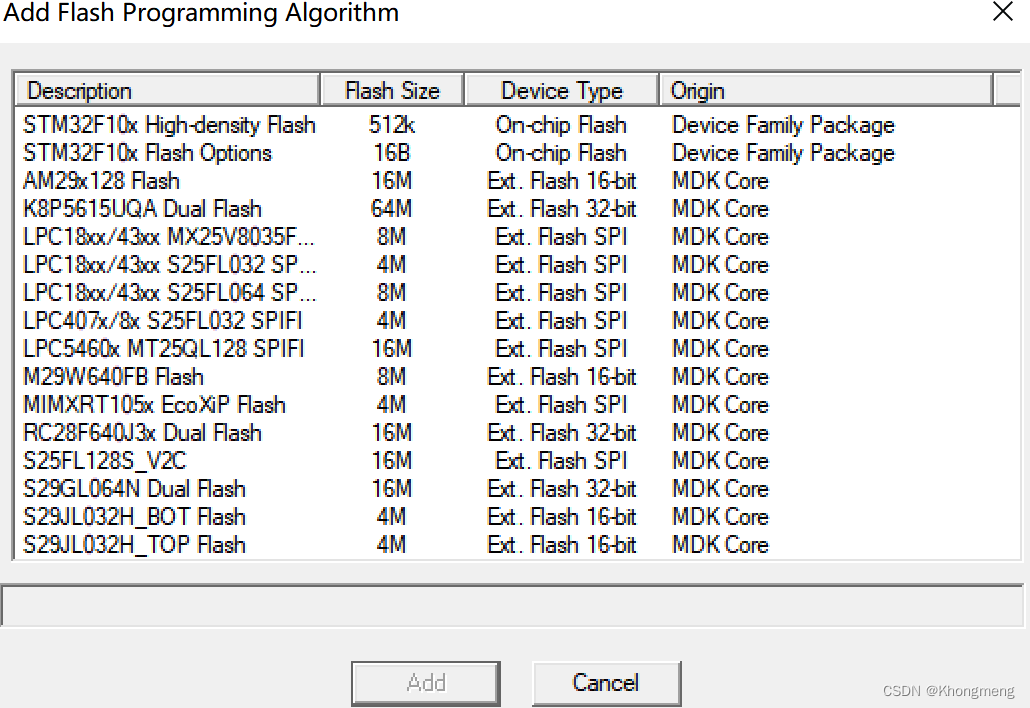Viewport: 1030px width, 708px height.
Task: Click the Add button
Action: pos(426,682)
